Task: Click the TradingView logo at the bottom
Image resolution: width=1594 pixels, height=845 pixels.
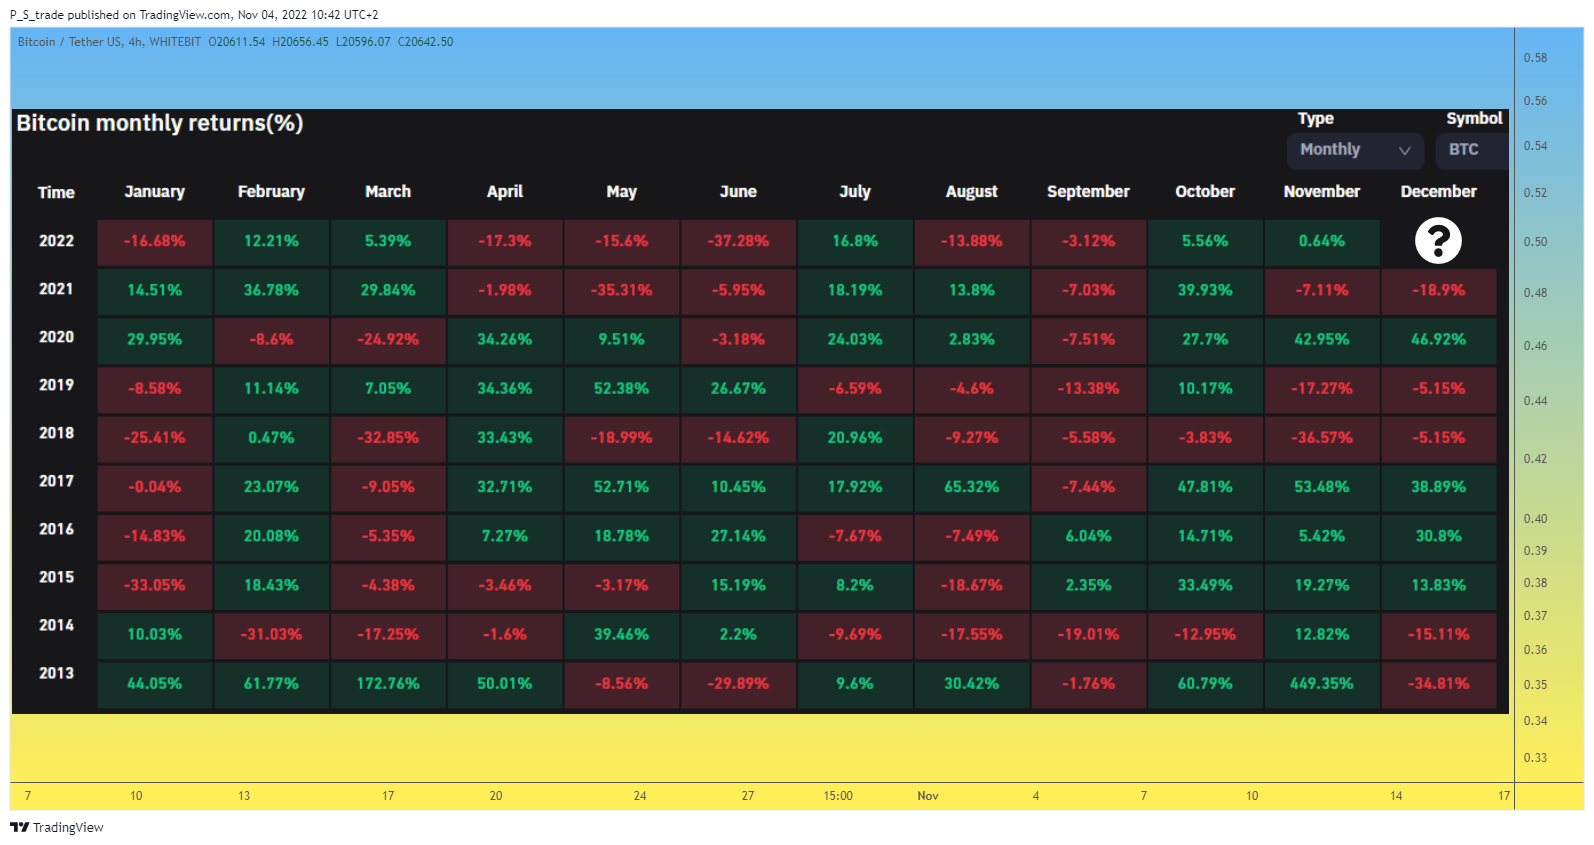Action: point(57,827)
